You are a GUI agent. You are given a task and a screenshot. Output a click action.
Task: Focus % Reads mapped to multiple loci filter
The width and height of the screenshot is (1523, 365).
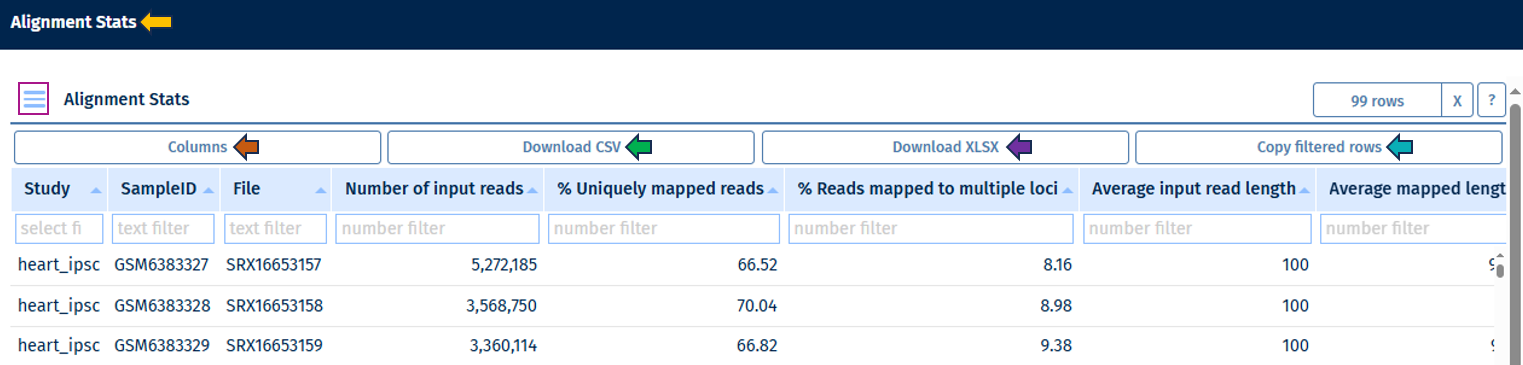click(932, 228)
